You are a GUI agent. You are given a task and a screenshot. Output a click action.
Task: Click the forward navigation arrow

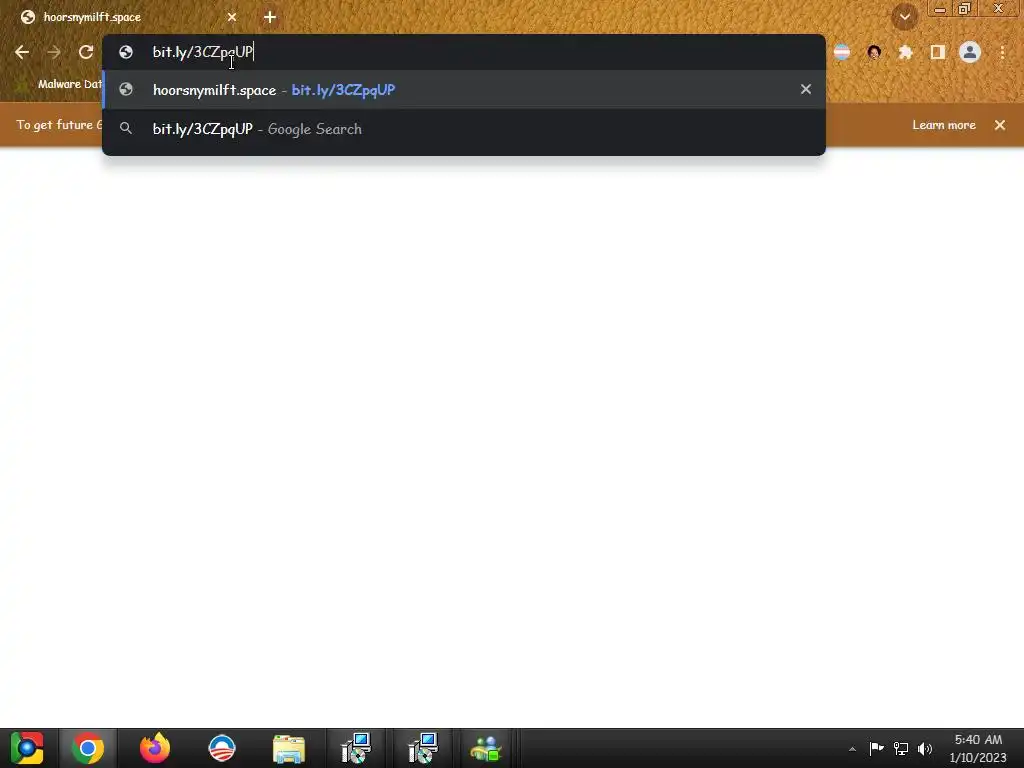(x=54, y=52)
